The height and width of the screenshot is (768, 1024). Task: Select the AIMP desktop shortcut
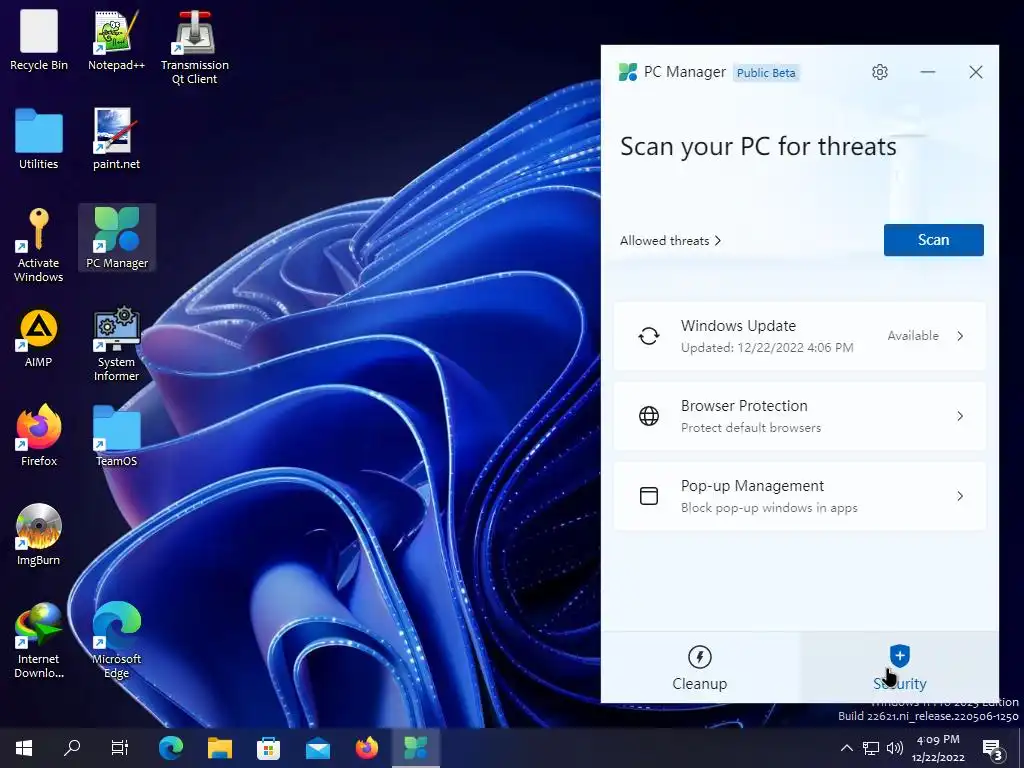coord(39,338)
